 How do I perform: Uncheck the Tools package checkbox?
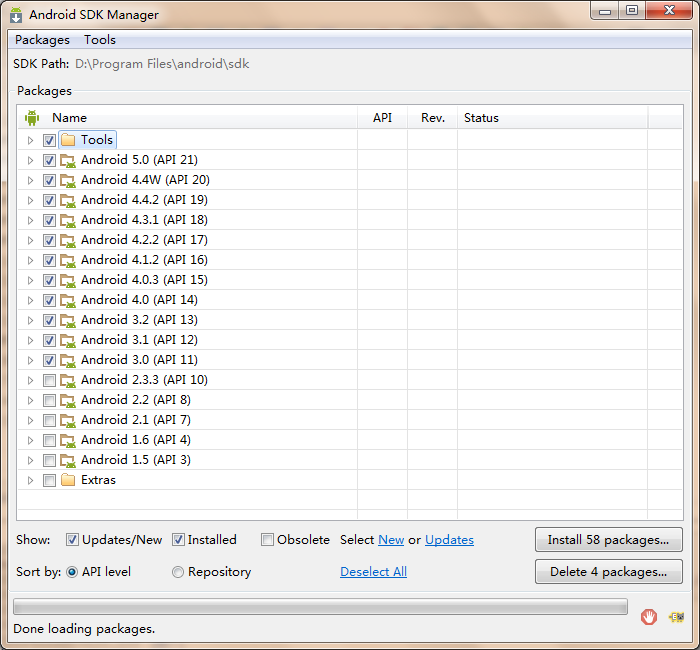tap(49, 141)
